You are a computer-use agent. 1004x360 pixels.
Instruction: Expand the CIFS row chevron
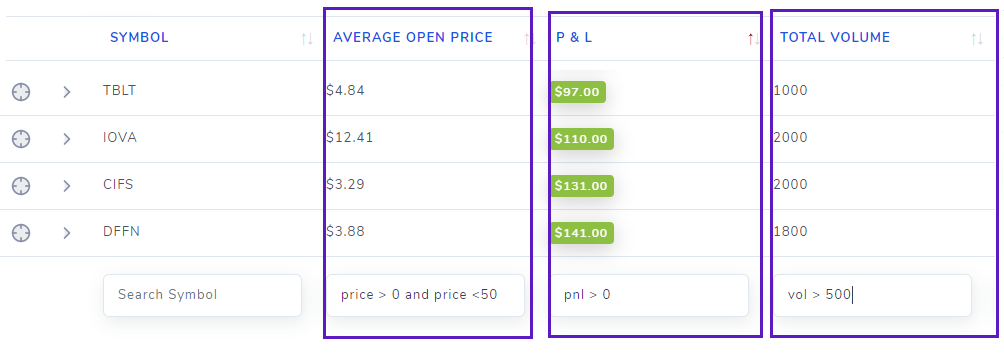67,186
